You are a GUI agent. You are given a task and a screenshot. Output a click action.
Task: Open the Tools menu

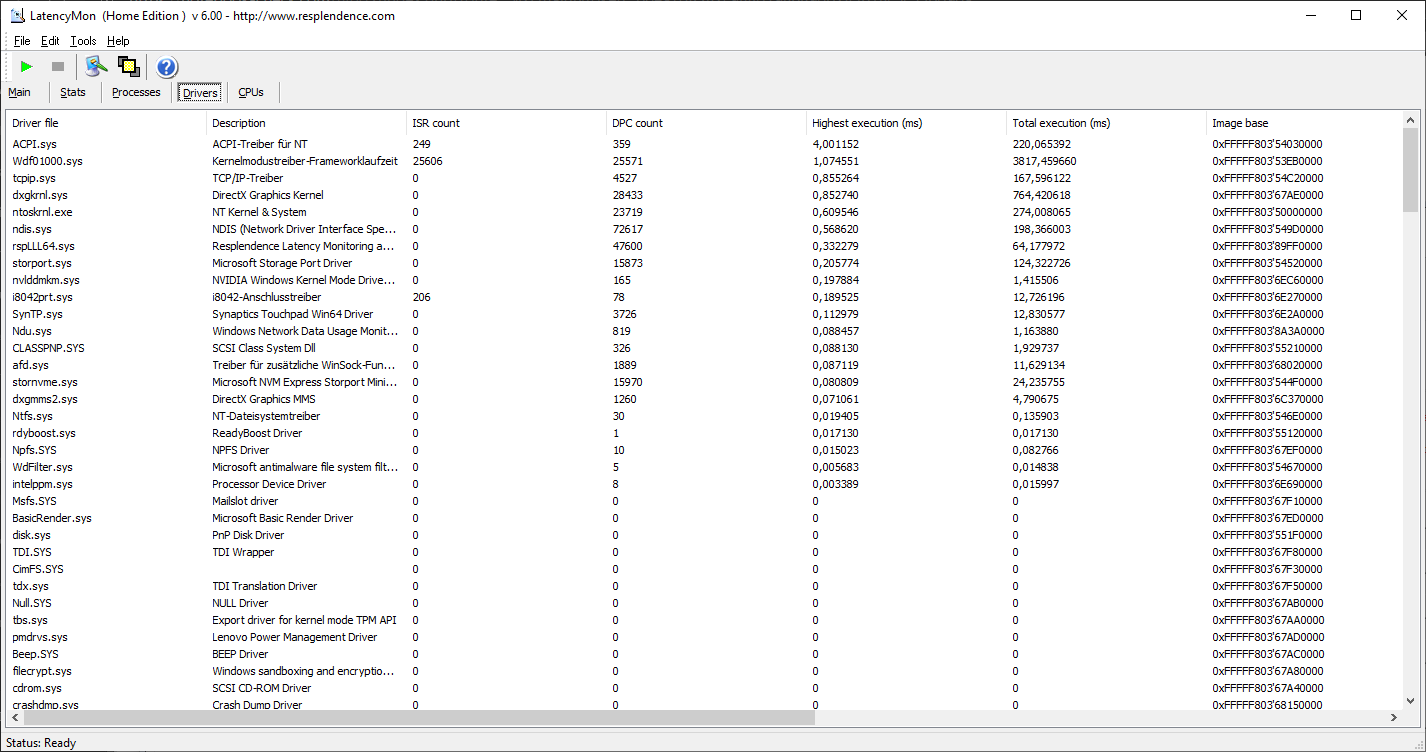click(83, 41)
